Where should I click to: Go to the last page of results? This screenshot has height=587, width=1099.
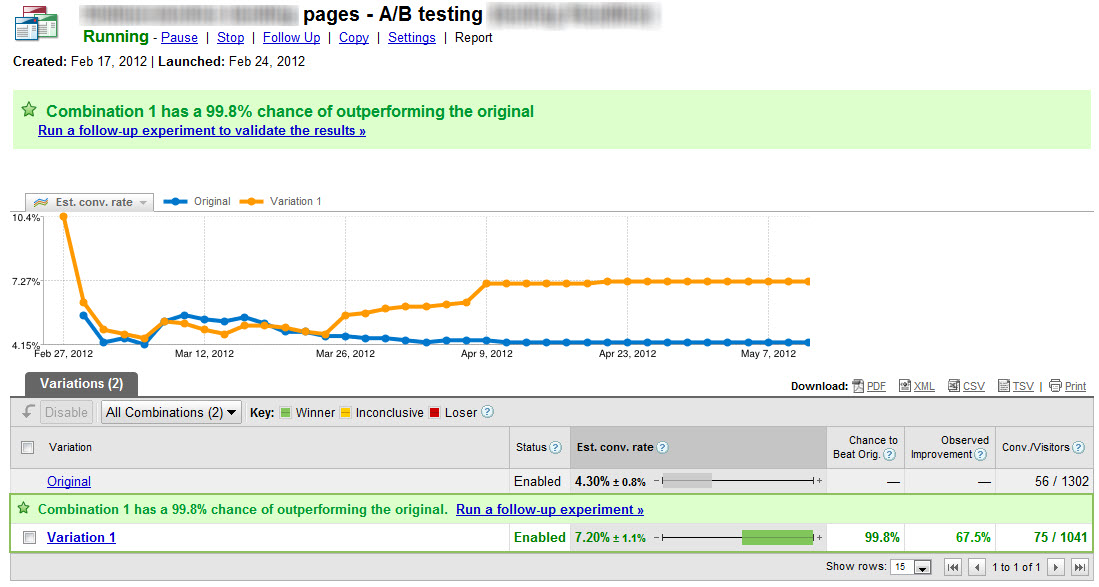coord(1079,567)
